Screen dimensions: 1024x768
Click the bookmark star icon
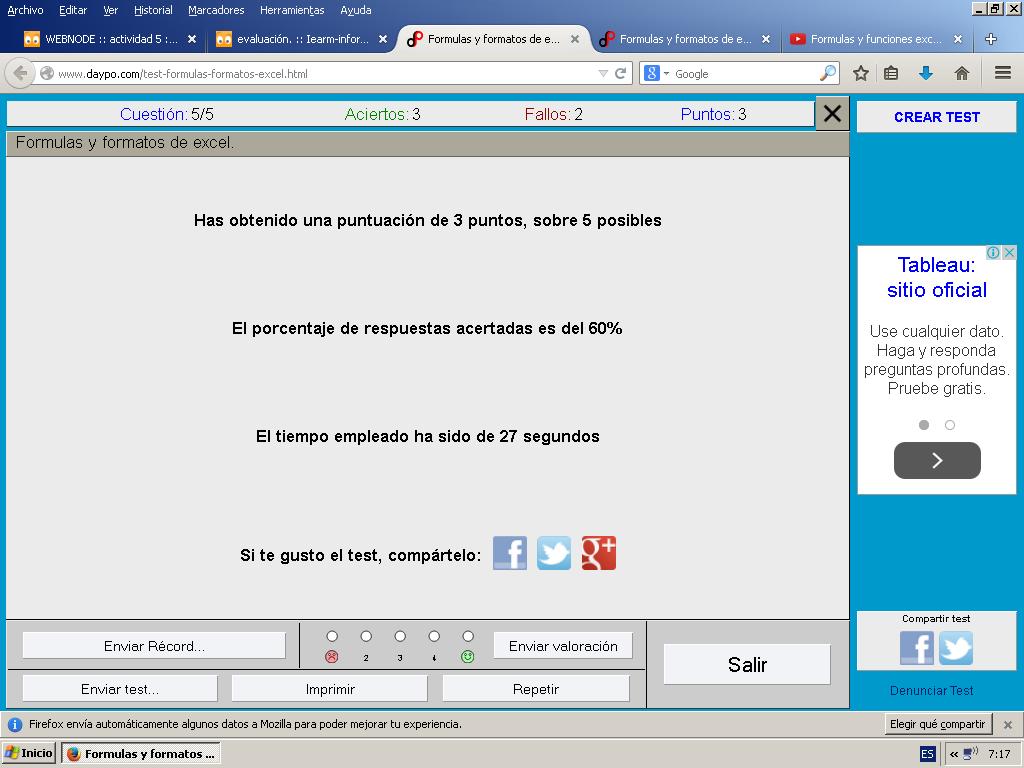tap(860, 73)
